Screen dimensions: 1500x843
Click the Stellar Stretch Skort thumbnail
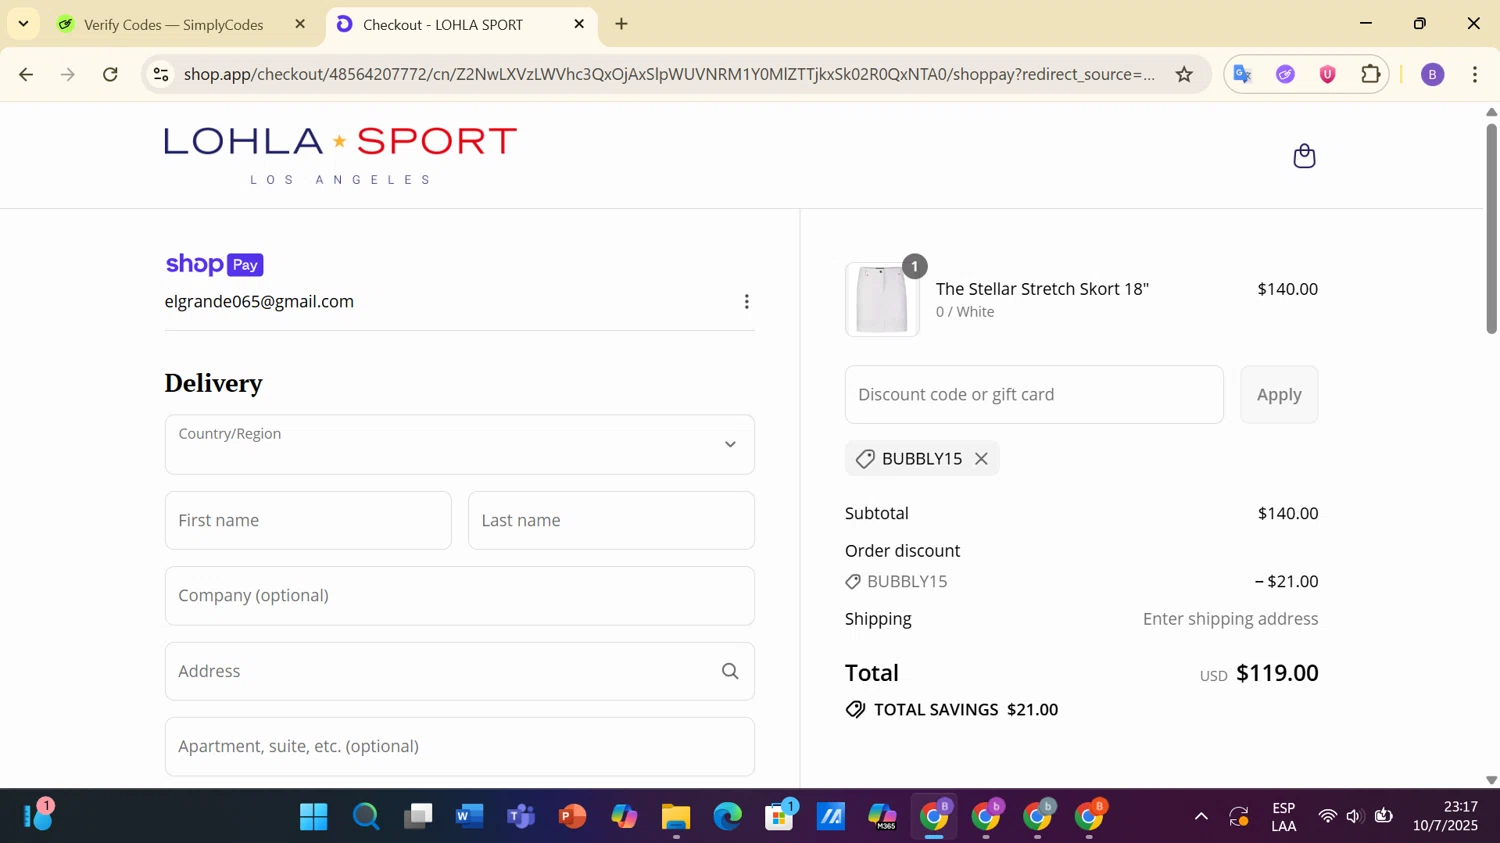coord(882,300)
